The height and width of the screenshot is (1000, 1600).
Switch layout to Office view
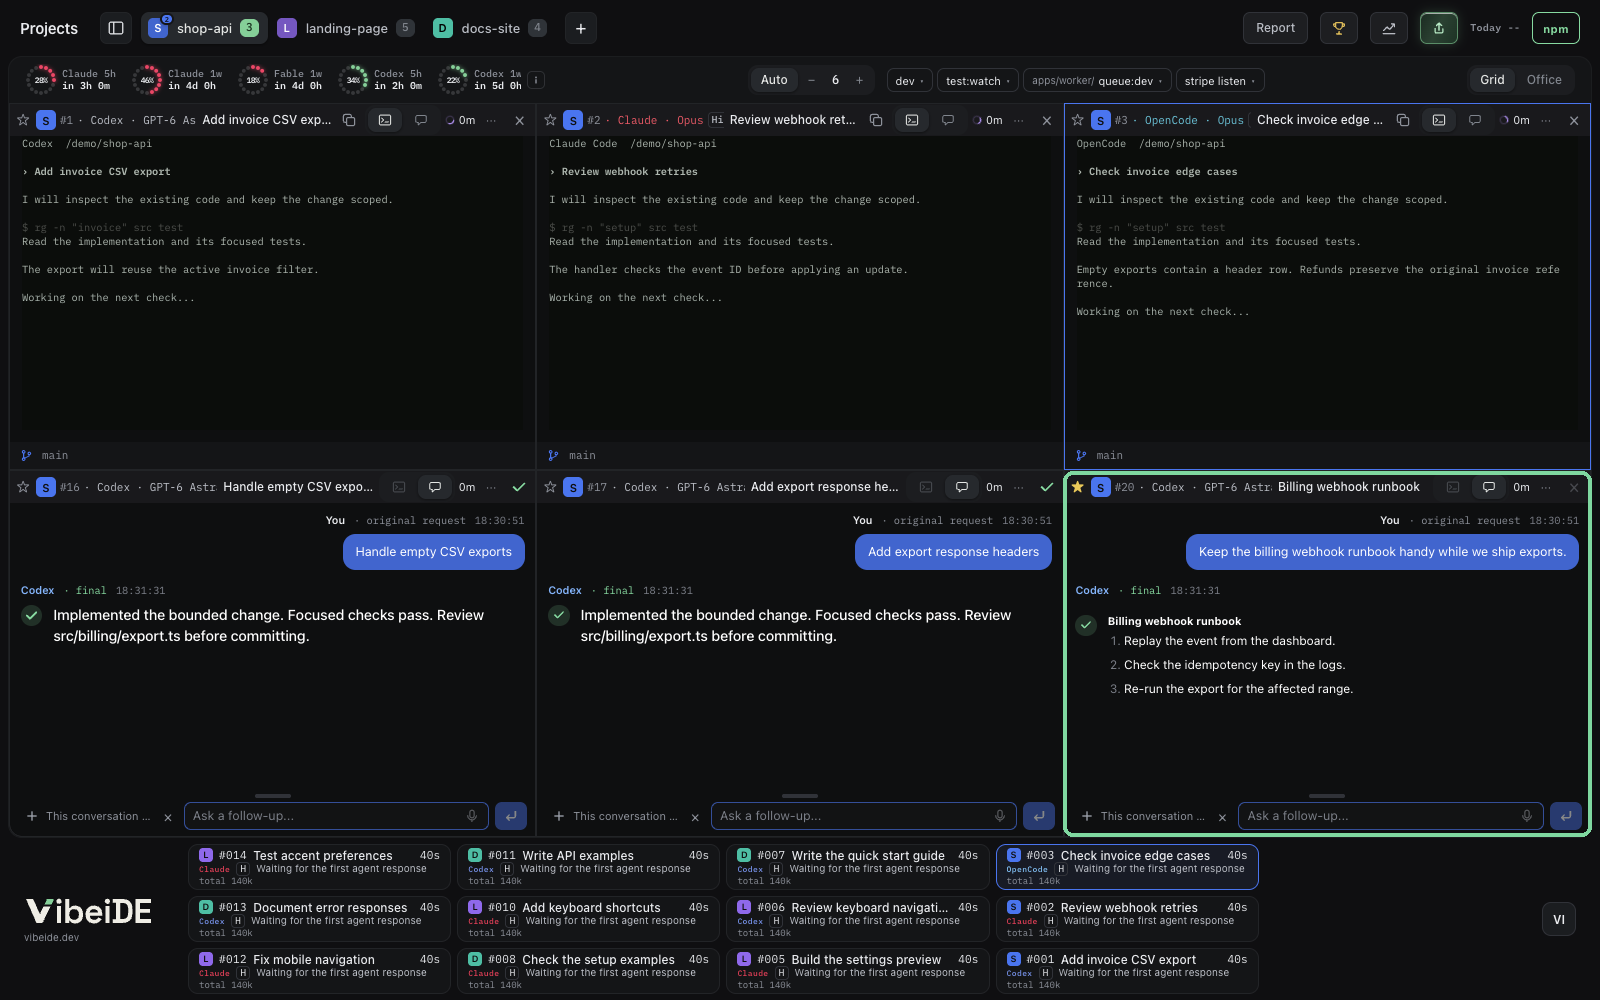[1544, 80]
